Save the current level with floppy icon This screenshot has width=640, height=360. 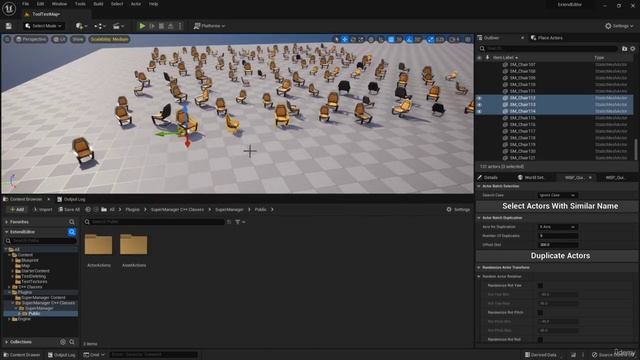(x=9, y=26)
